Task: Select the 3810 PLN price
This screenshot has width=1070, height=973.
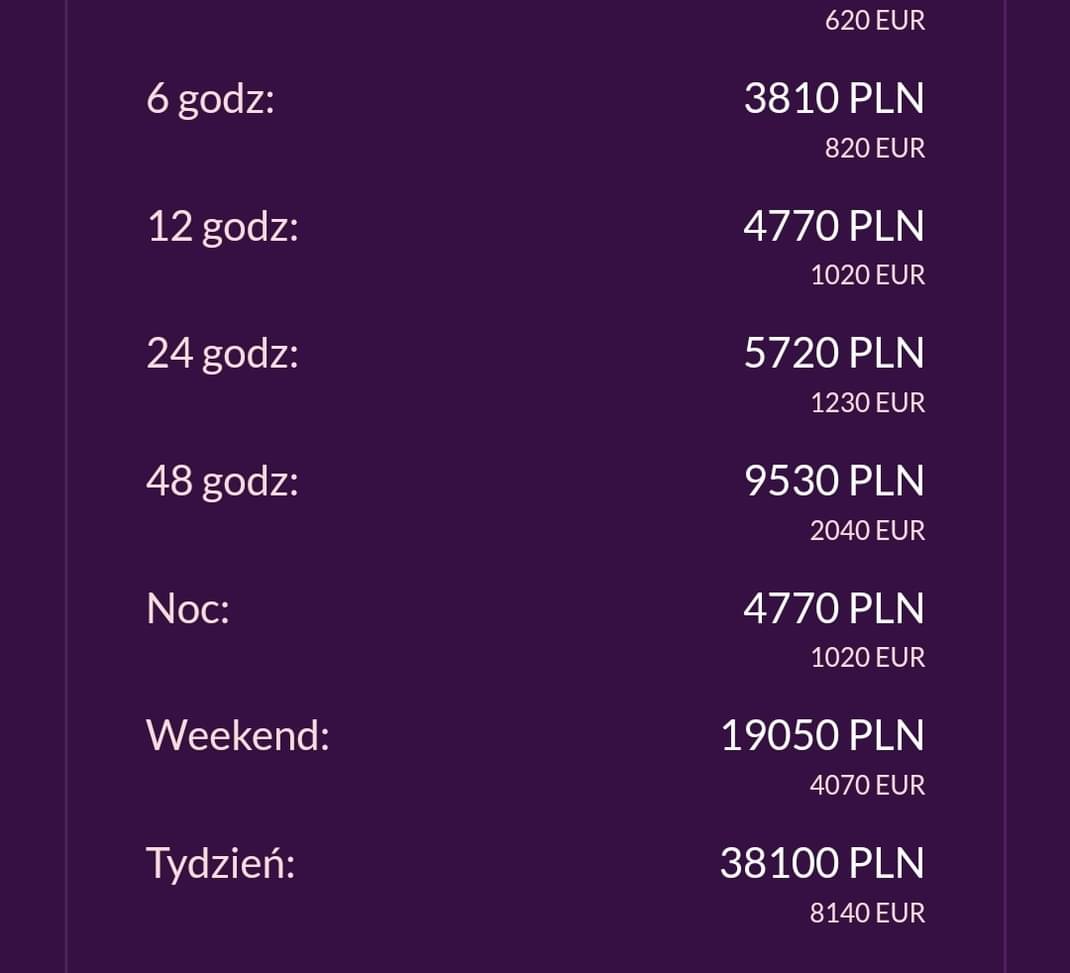Action: 834,99
